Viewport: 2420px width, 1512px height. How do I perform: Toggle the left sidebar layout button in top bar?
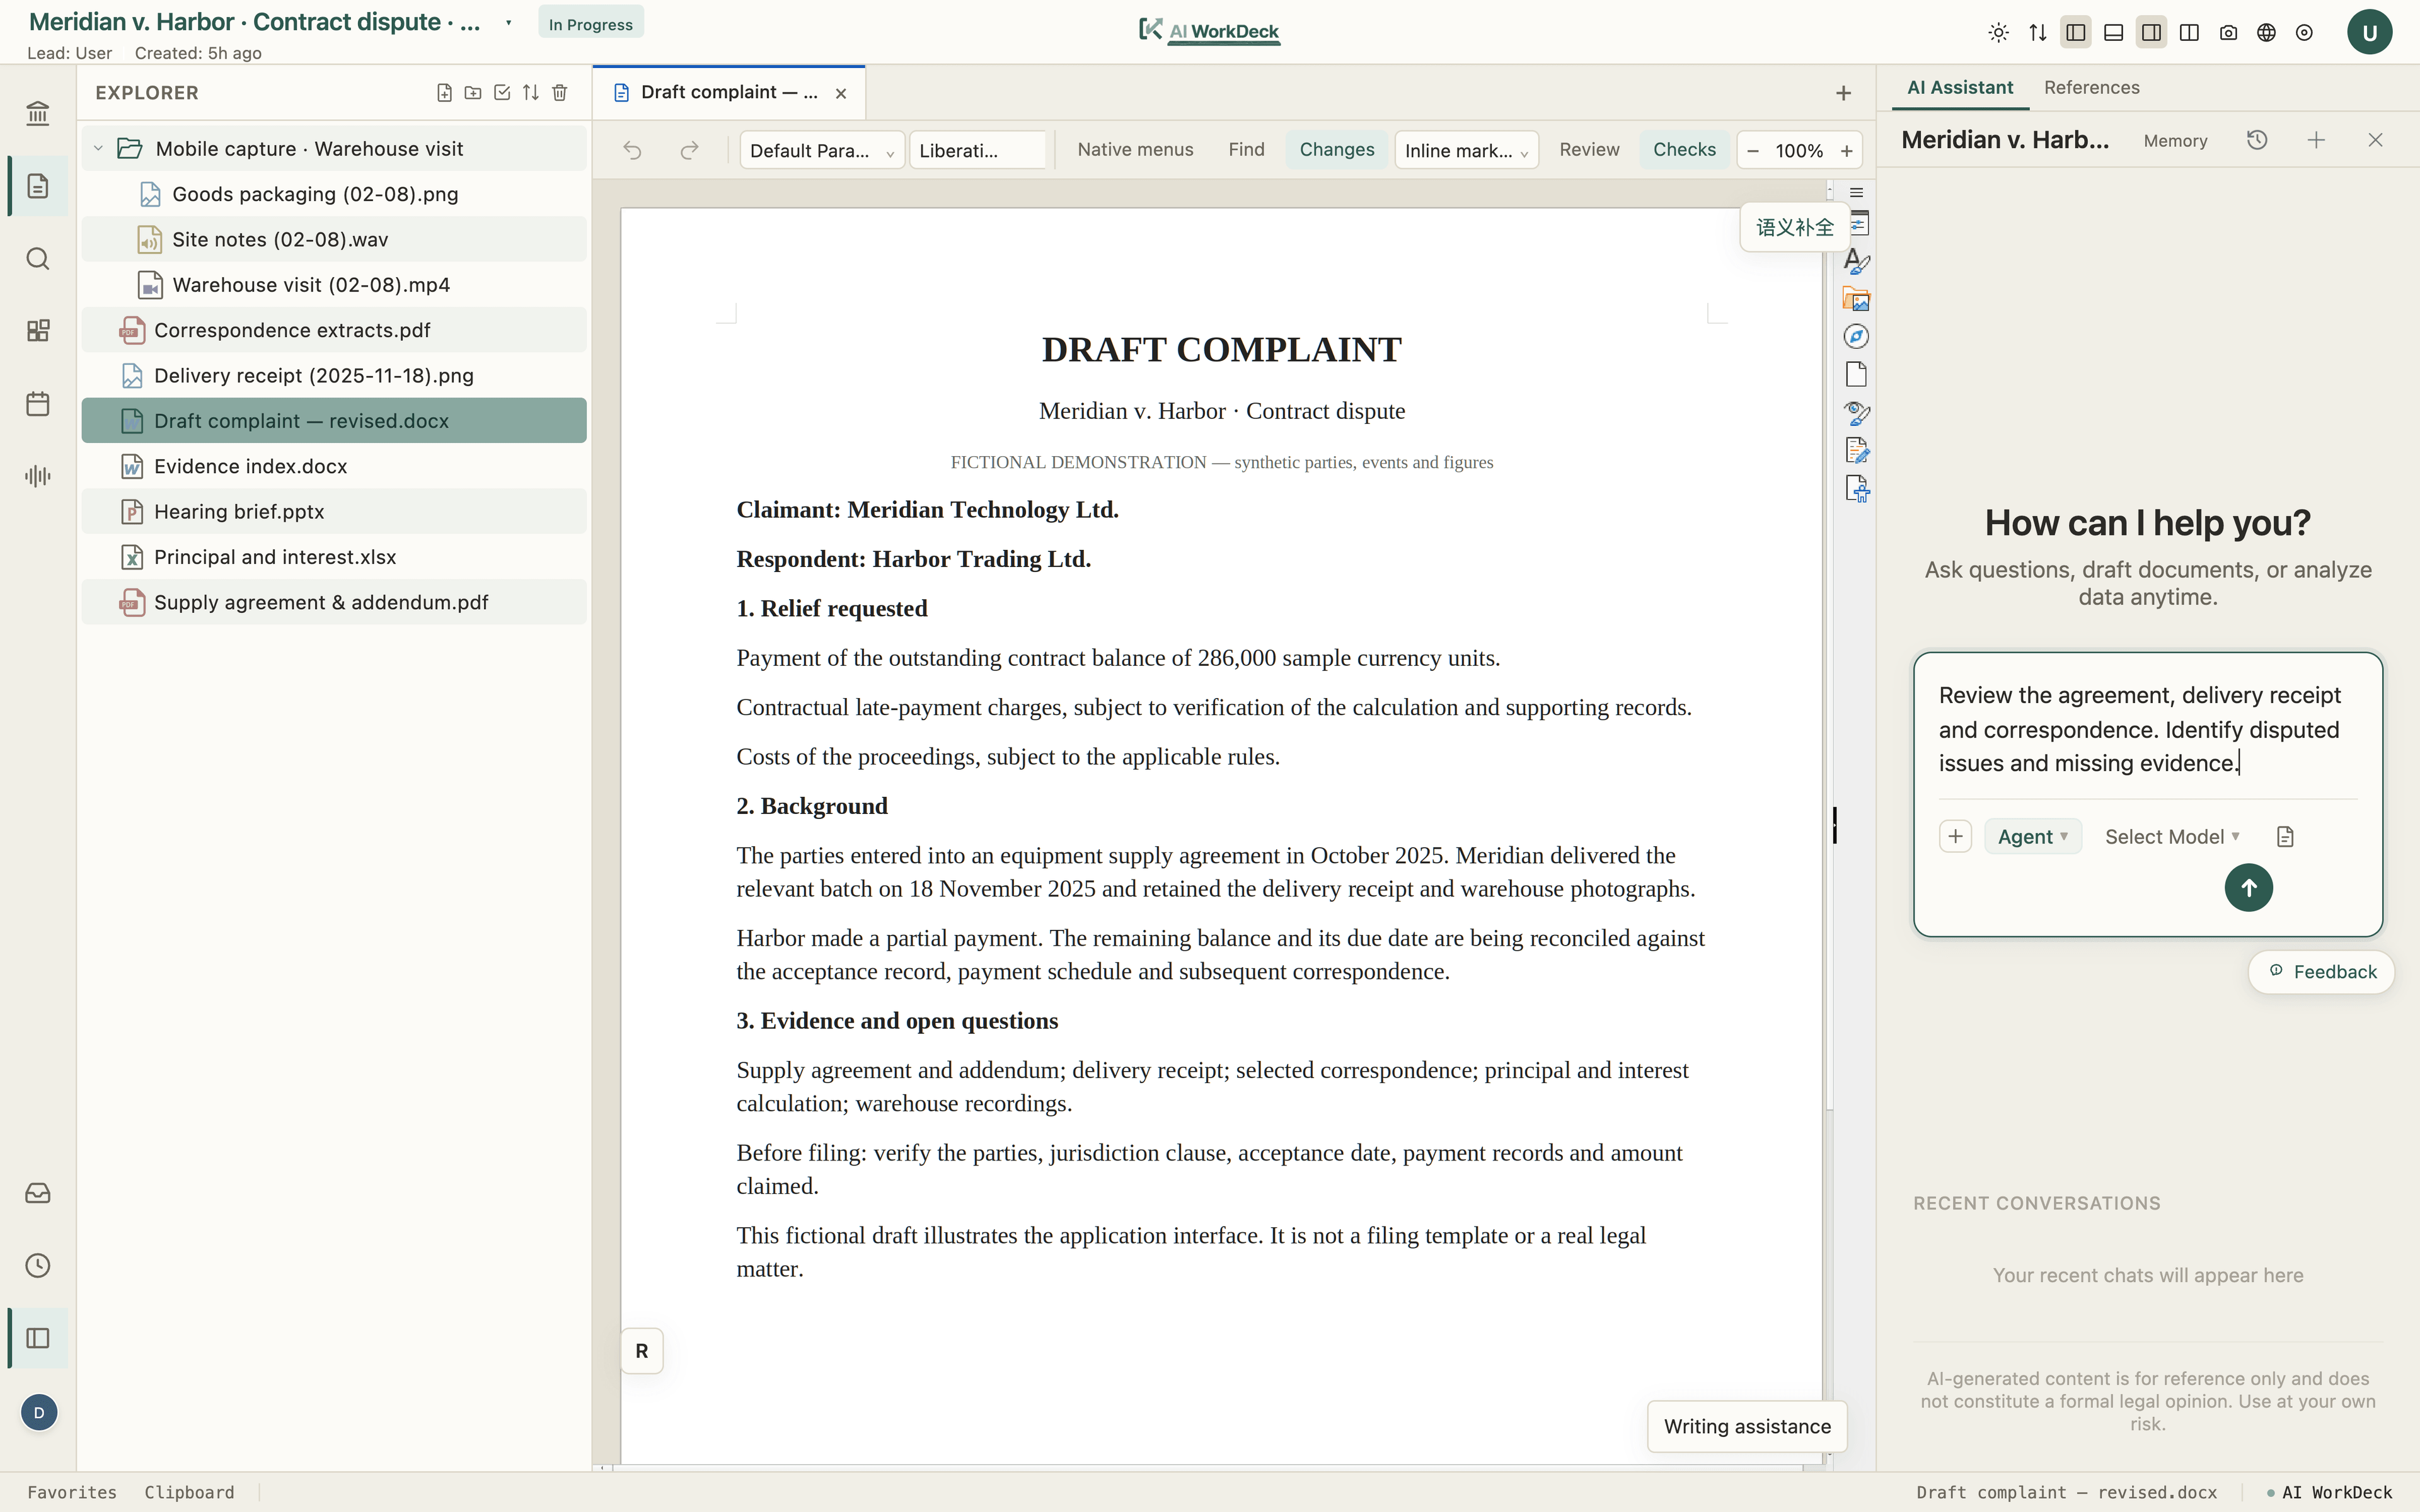coord(2075,33)
